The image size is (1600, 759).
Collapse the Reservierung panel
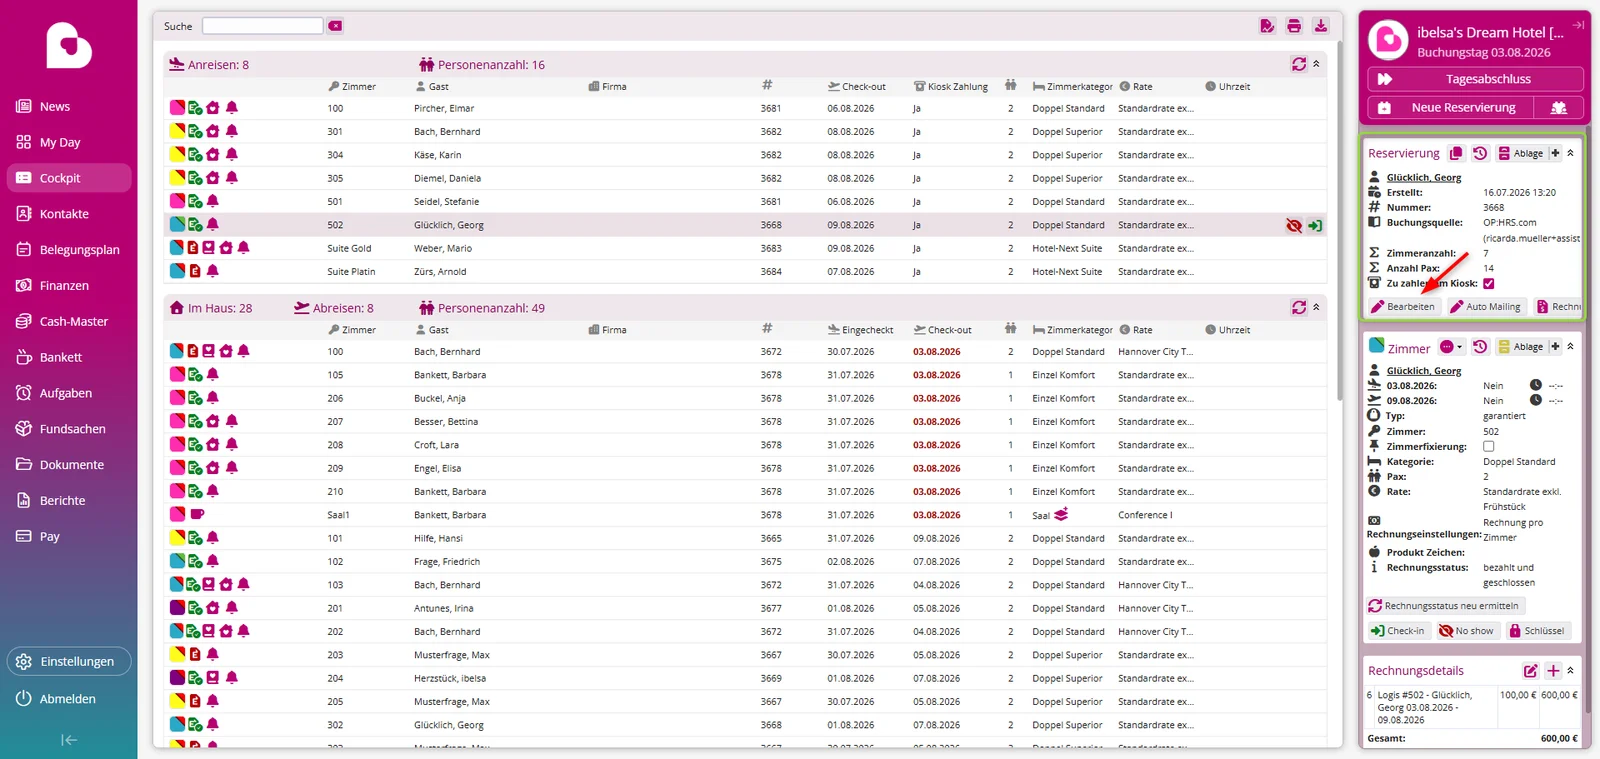[x=1570, y=153]
